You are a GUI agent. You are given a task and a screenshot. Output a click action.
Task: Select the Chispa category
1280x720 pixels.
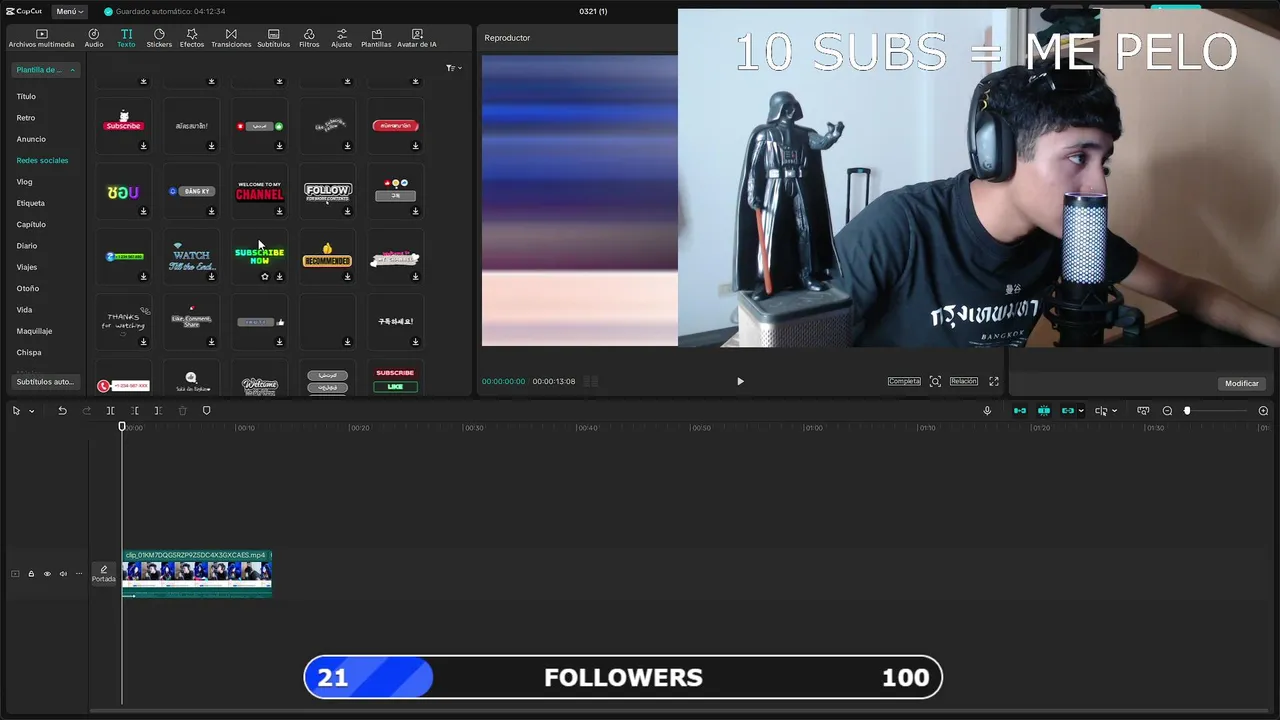click(x=29, y=352)
